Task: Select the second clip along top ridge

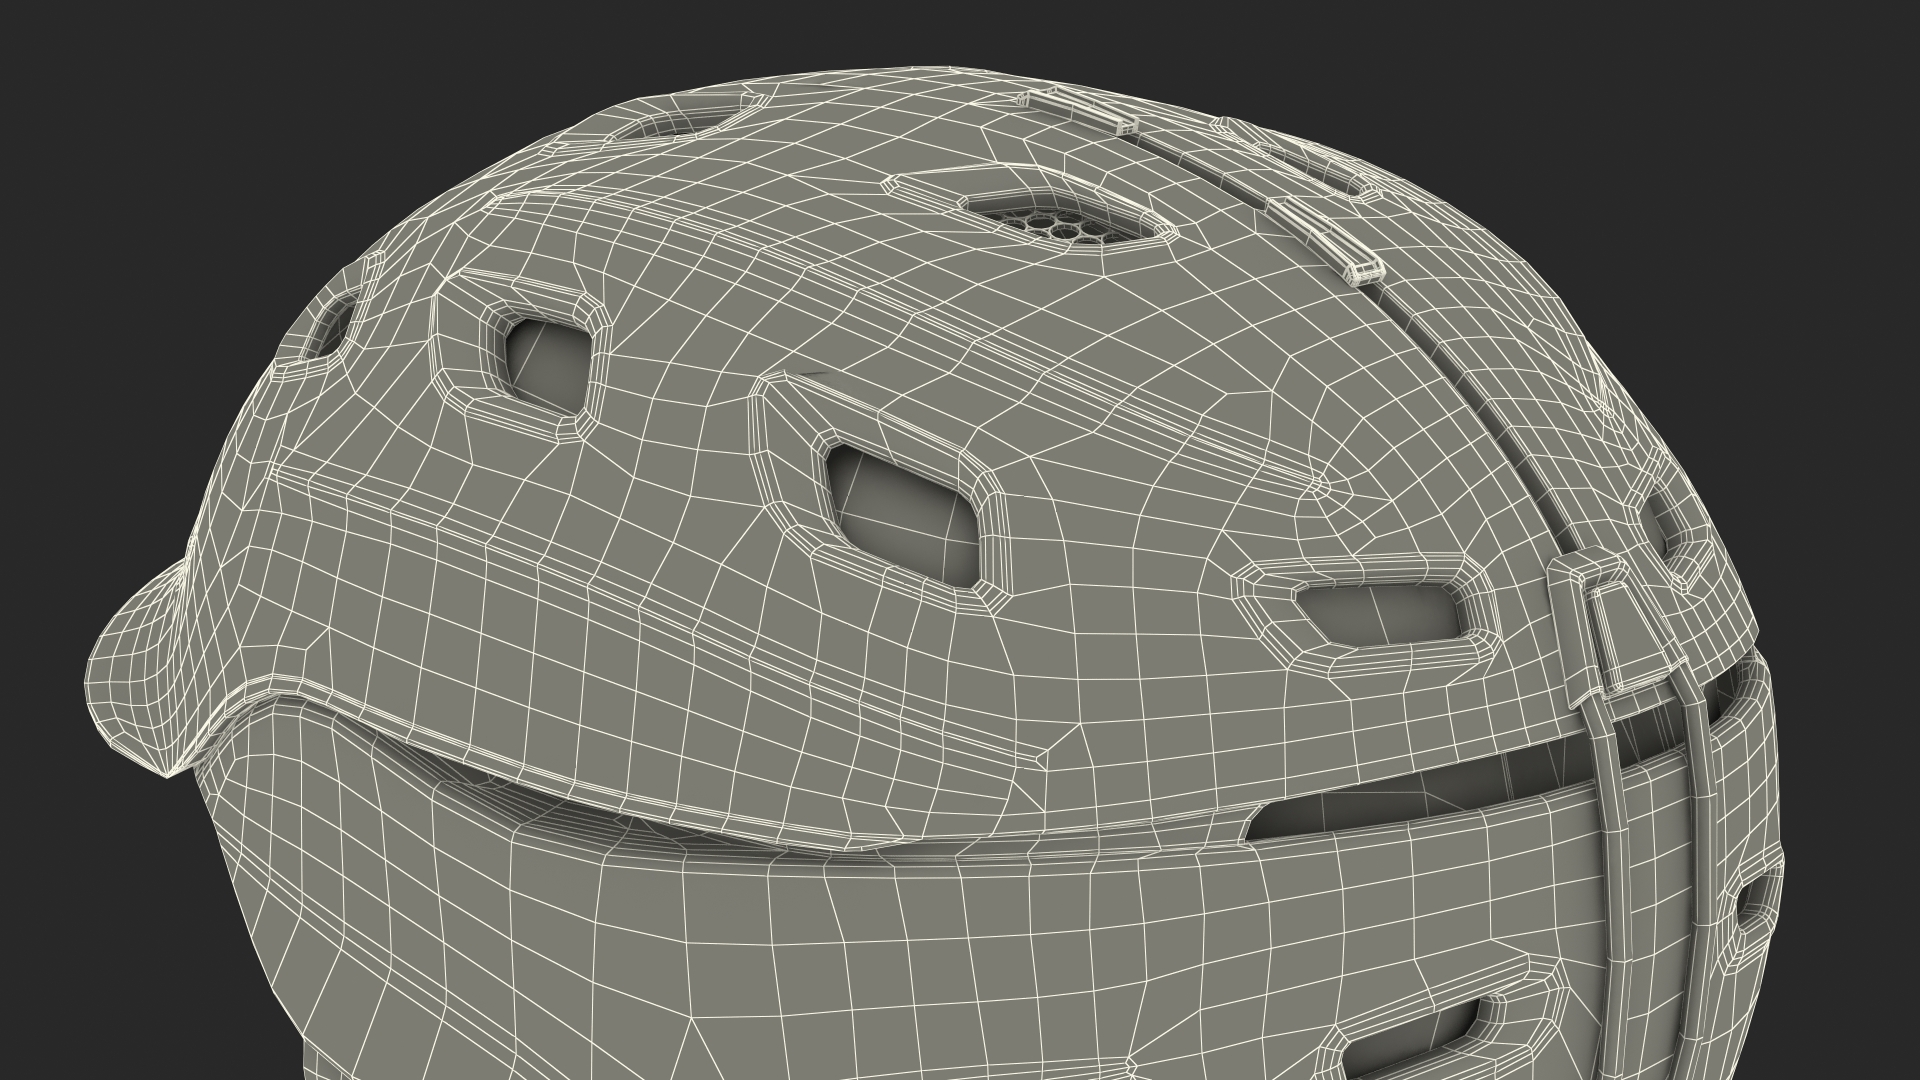Action: (x=1326, y=241)
